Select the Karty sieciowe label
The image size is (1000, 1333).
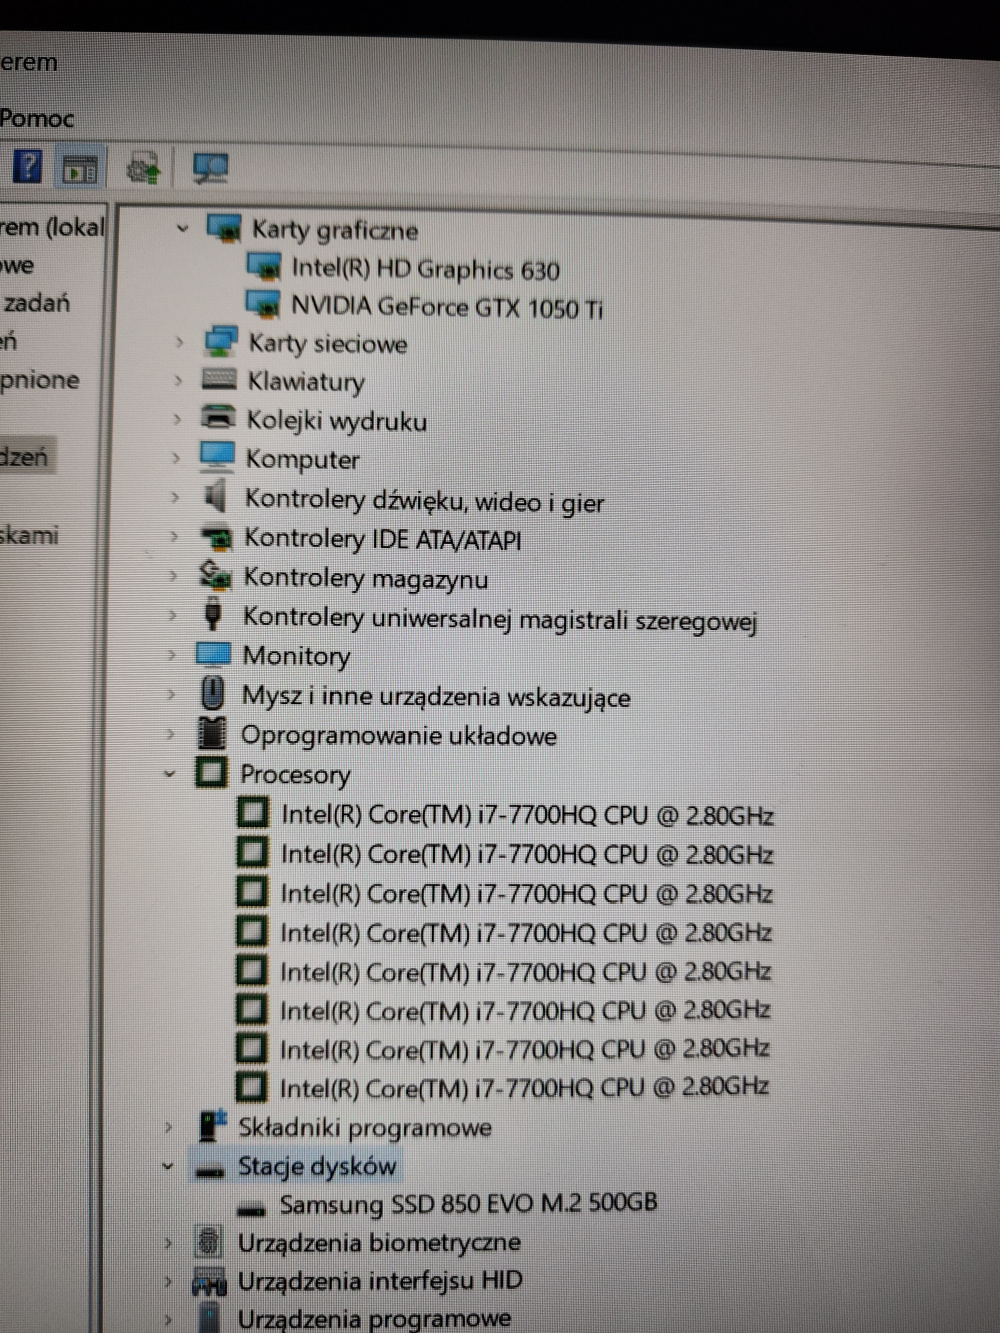click(x=328, y=343)
